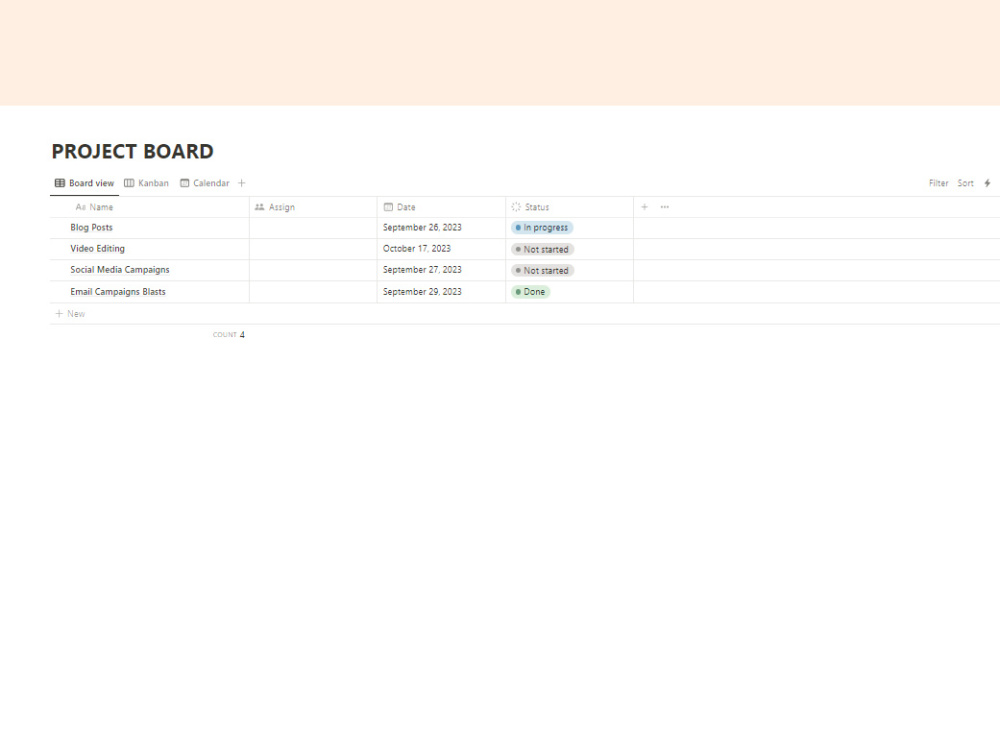Click the Assign cell for Blog Posts
Viewport: 1000px width, 749px height.
313,228
